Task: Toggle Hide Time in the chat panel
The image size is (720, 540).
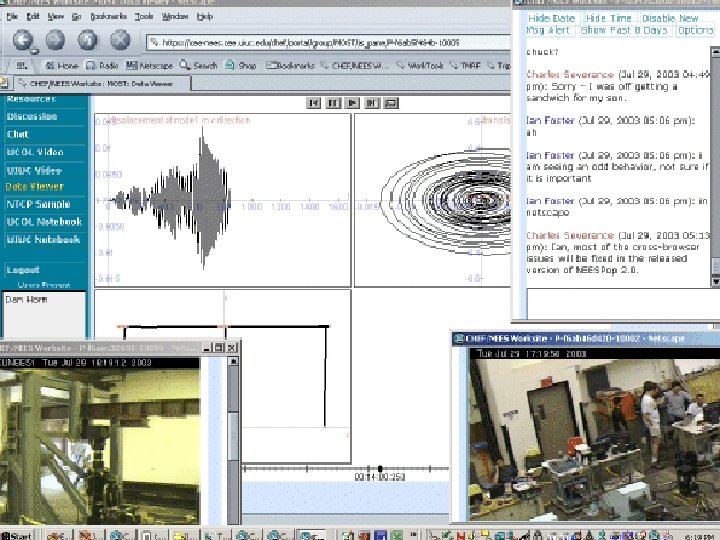Action: (609, 18)
